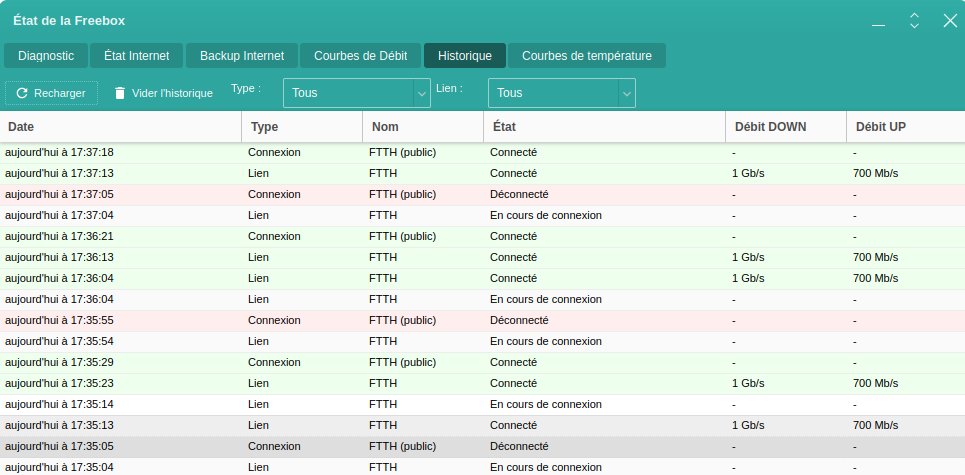Click Déconnecté state in the 17:35:55 row
965x475 pixels.
click(519, 321)
